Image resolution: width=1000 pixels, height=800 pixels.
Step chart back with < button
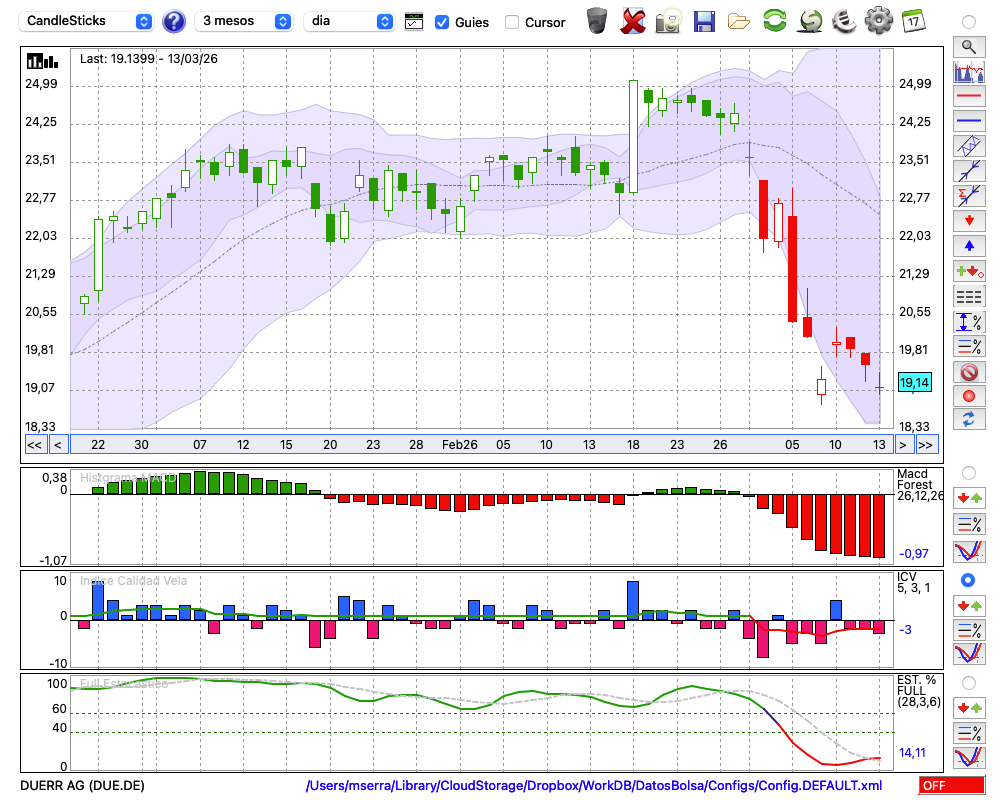(57, 445)
